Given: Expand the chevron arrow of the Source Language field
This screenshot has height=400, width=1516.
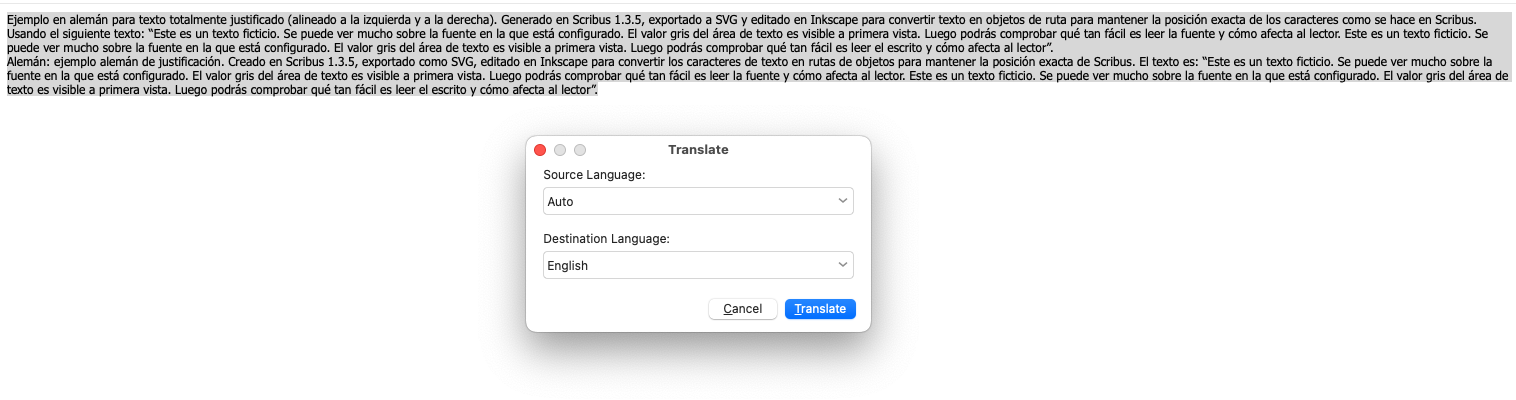Looking at the screenshot, I should click(x=842, y=201).
